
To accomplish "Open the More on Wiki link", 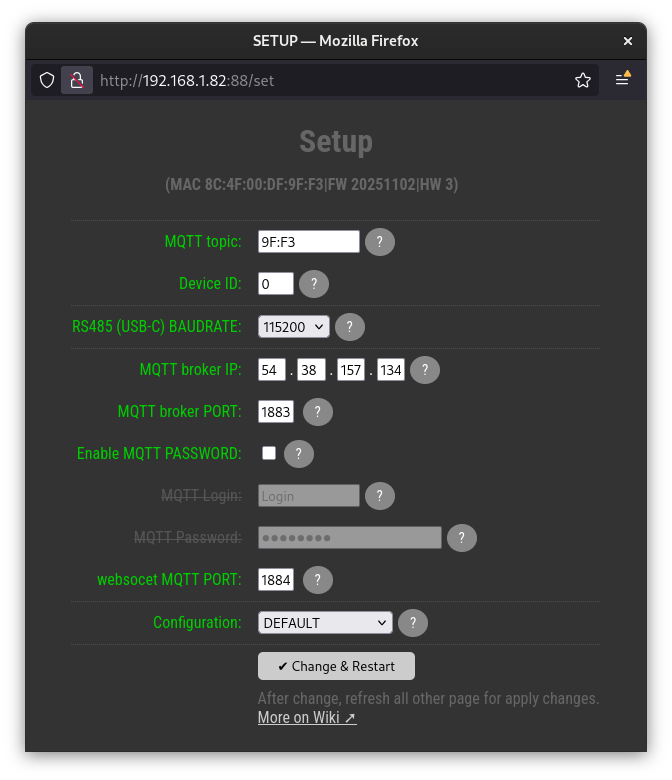I will (x=306, y=717).
